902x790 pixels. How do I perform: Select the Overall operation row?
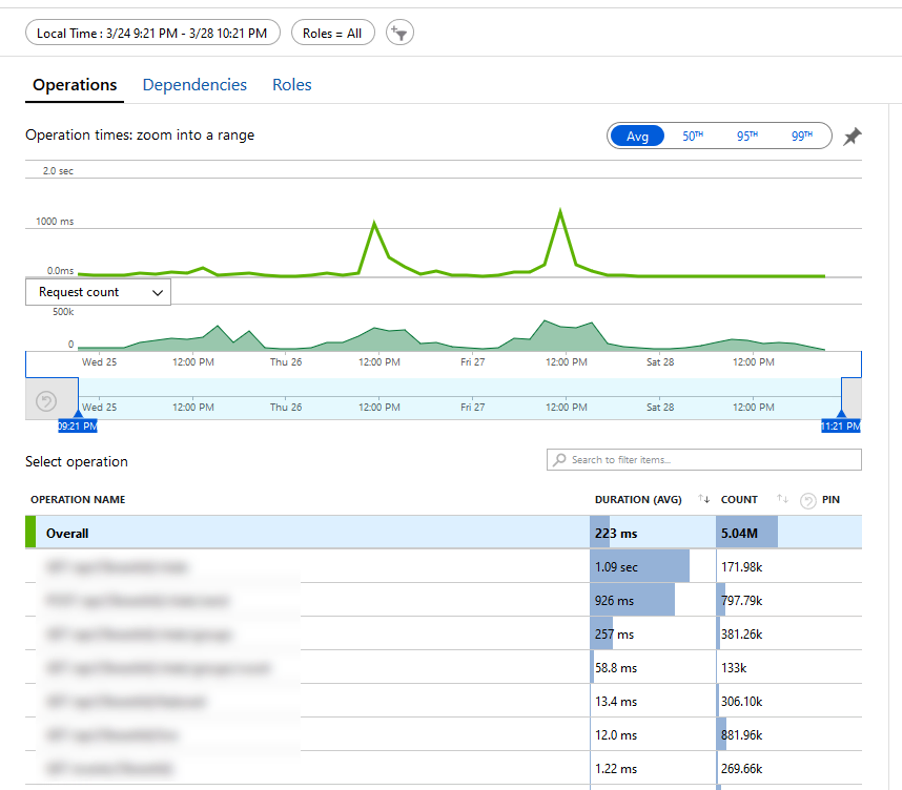(x=300, y=534)
